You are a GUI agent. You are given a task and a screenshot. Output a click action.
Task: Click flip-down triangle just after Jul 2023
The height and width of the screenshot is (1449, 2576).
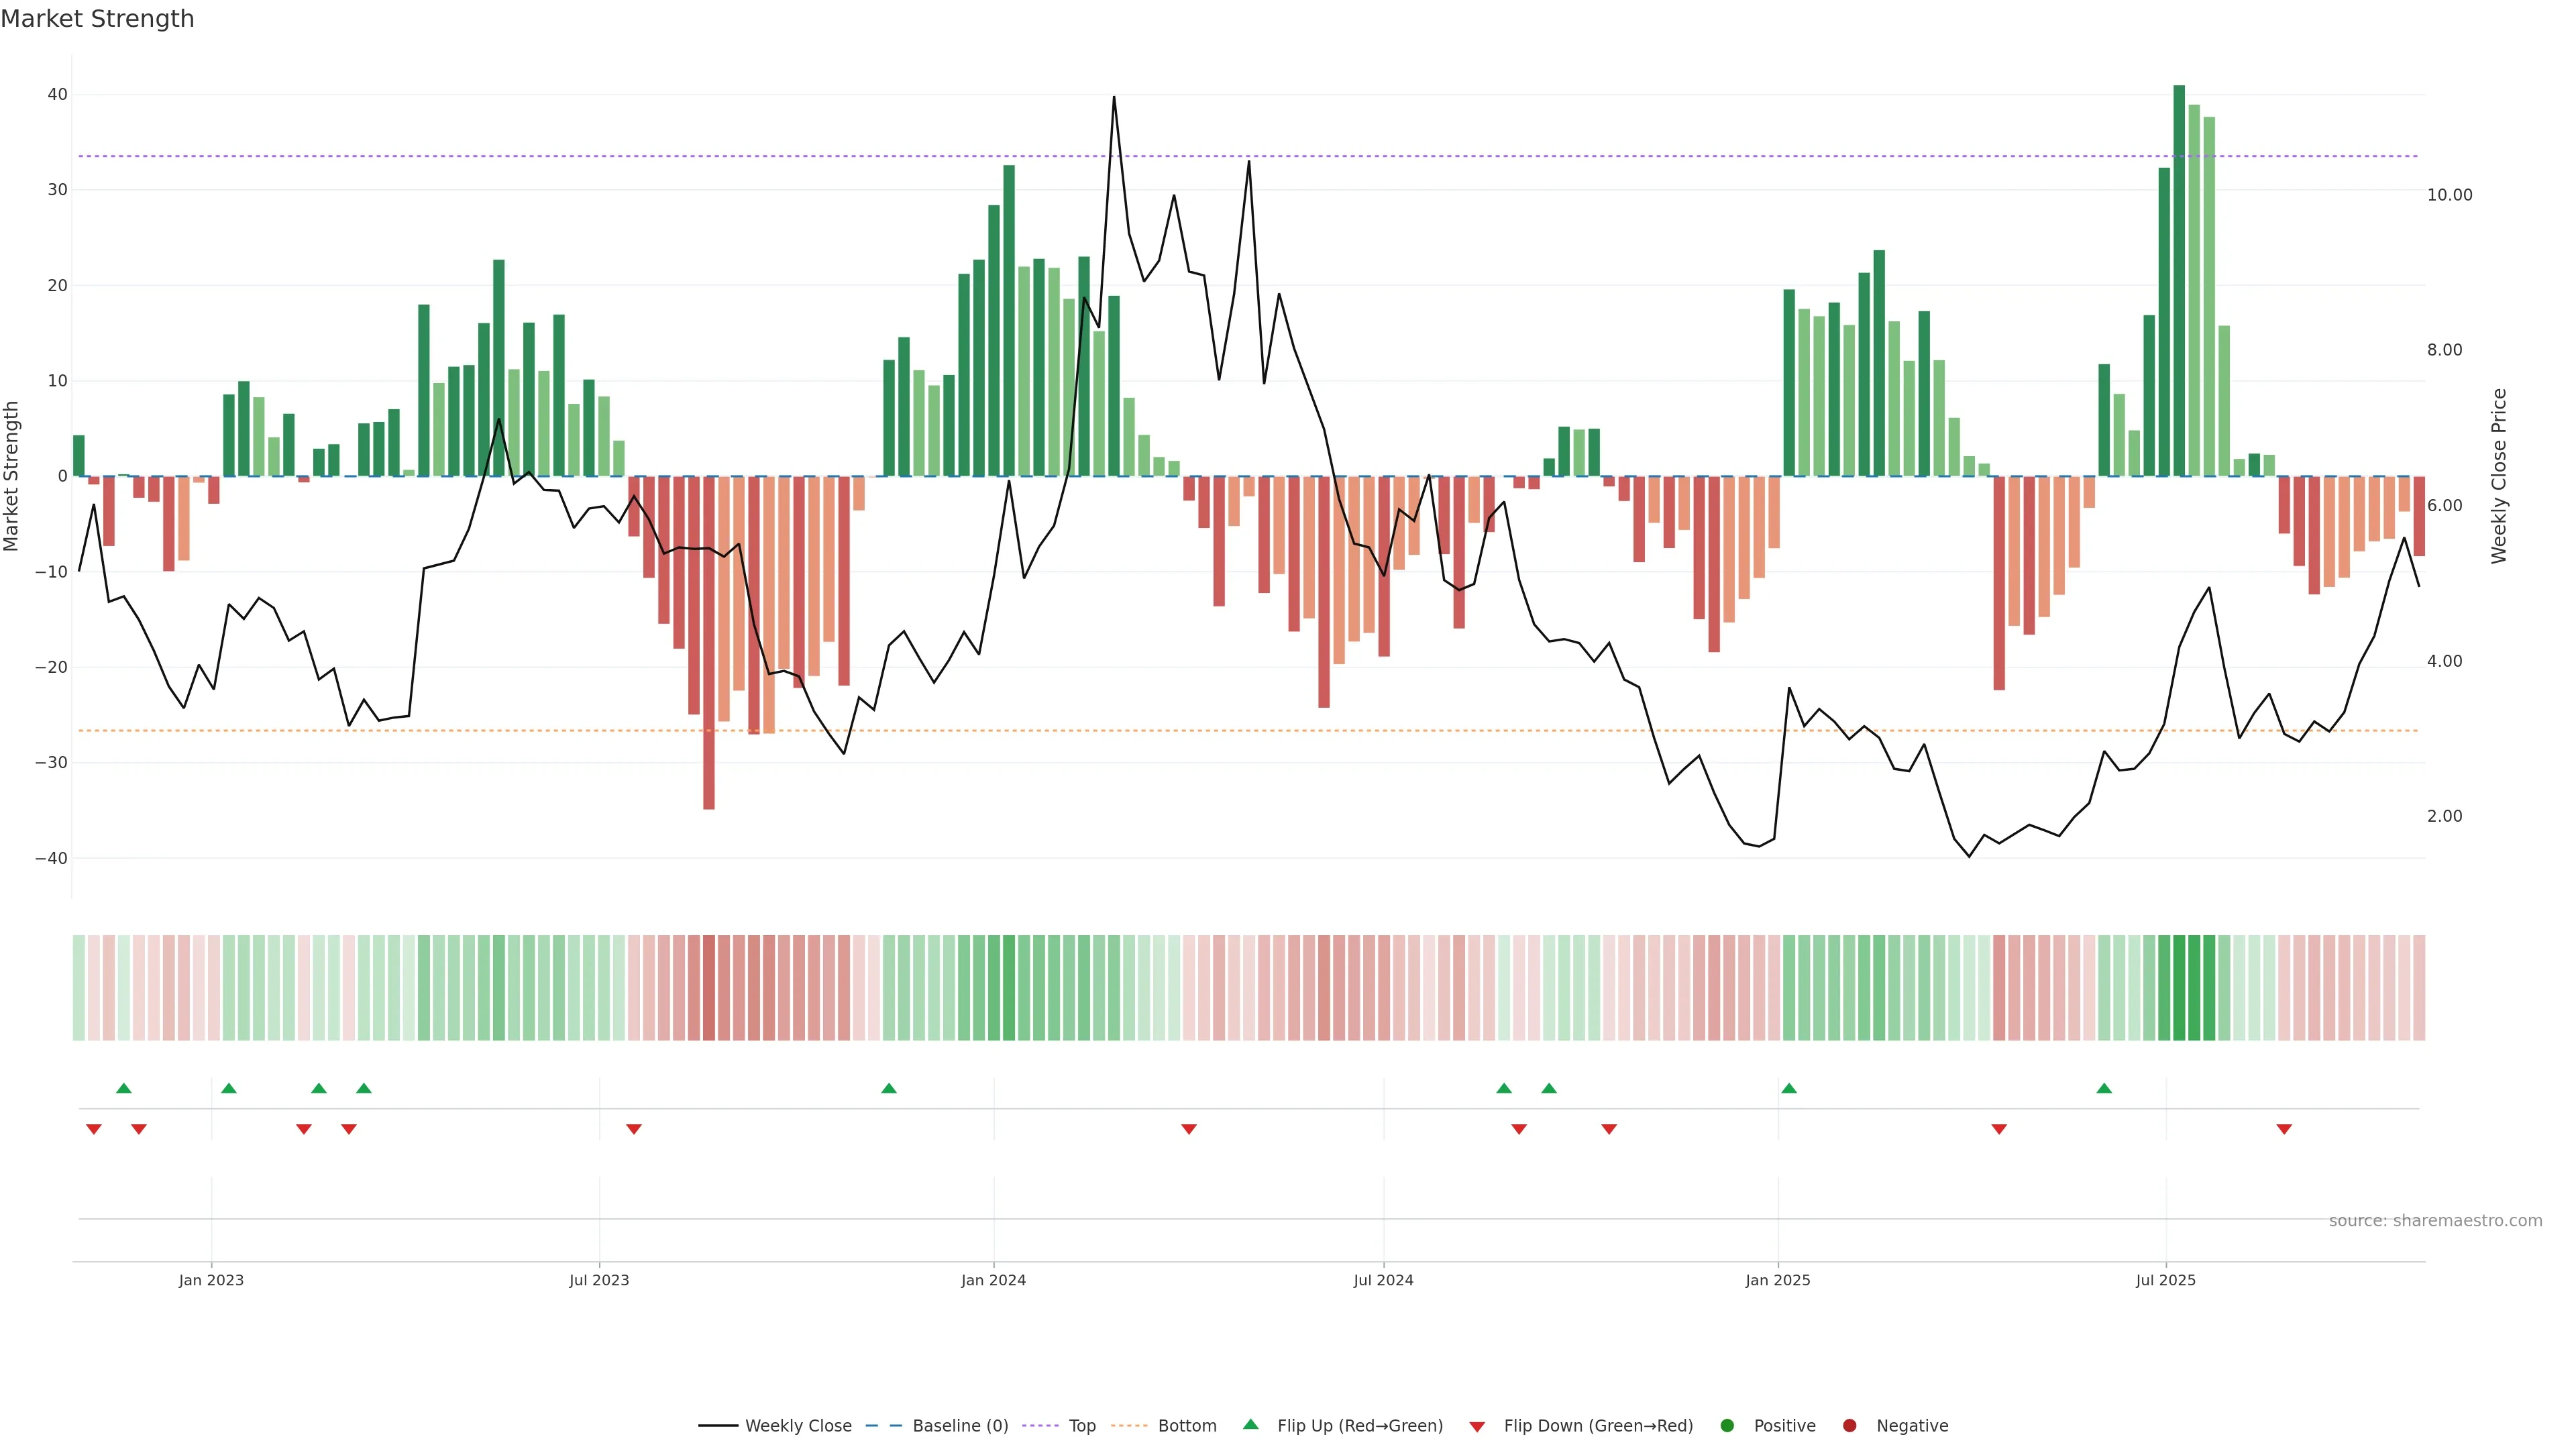tap(634, 1129)
